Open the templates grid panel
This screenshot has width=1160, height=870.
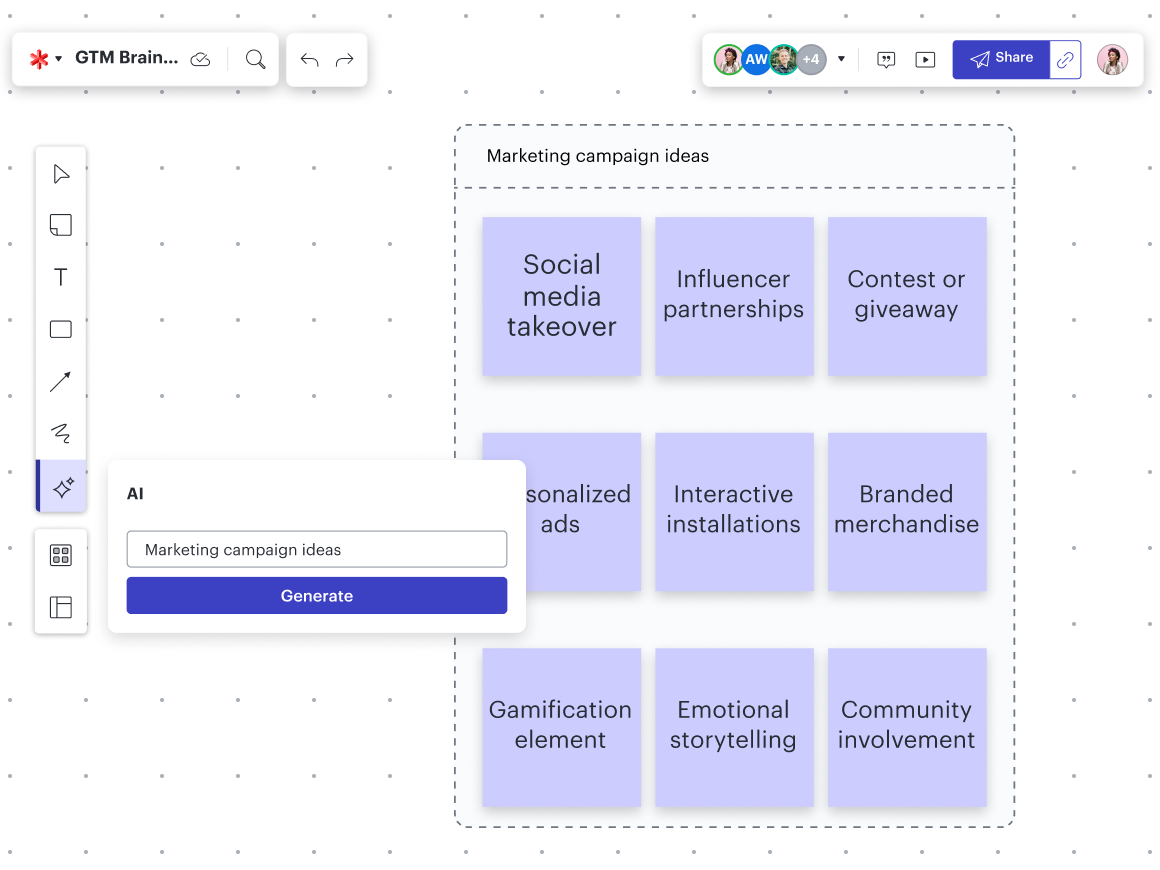point(61,554)
